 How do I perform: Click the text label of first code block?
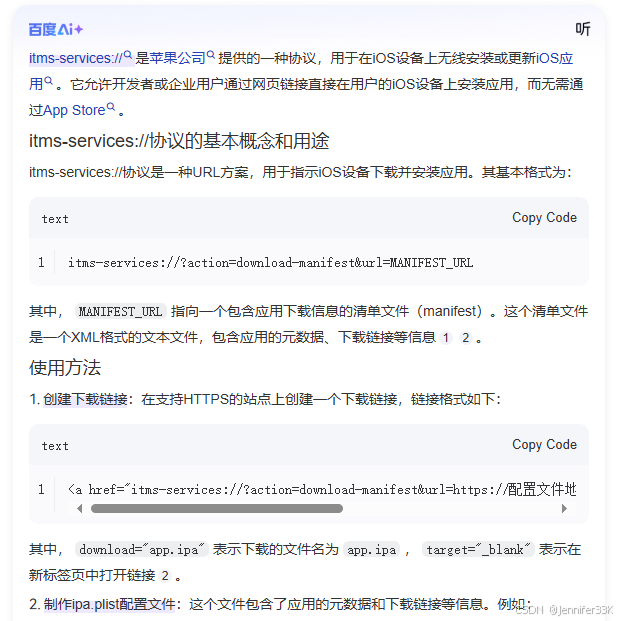[x=55, y=219]
